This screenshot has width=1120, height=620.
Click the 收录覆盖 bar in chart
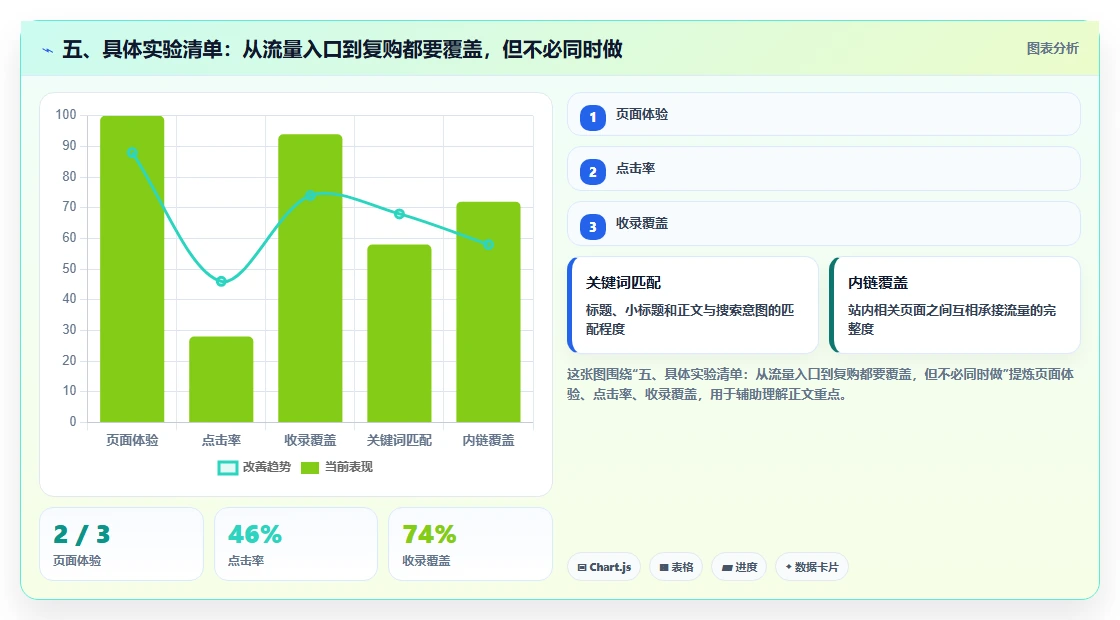(x=310, y=278)
